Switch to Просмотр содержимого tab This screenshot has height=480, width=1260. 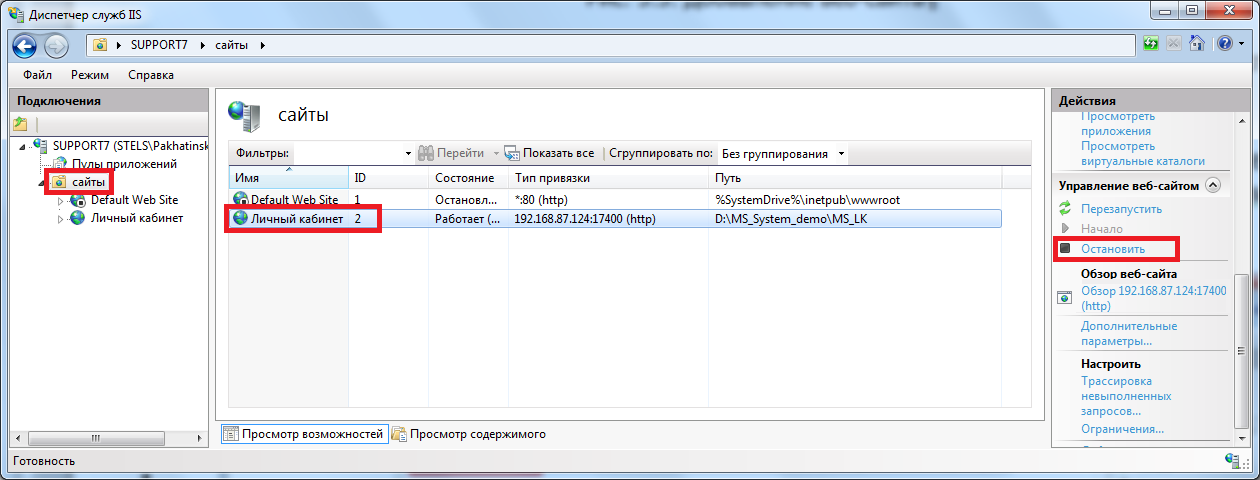(469, 434)
